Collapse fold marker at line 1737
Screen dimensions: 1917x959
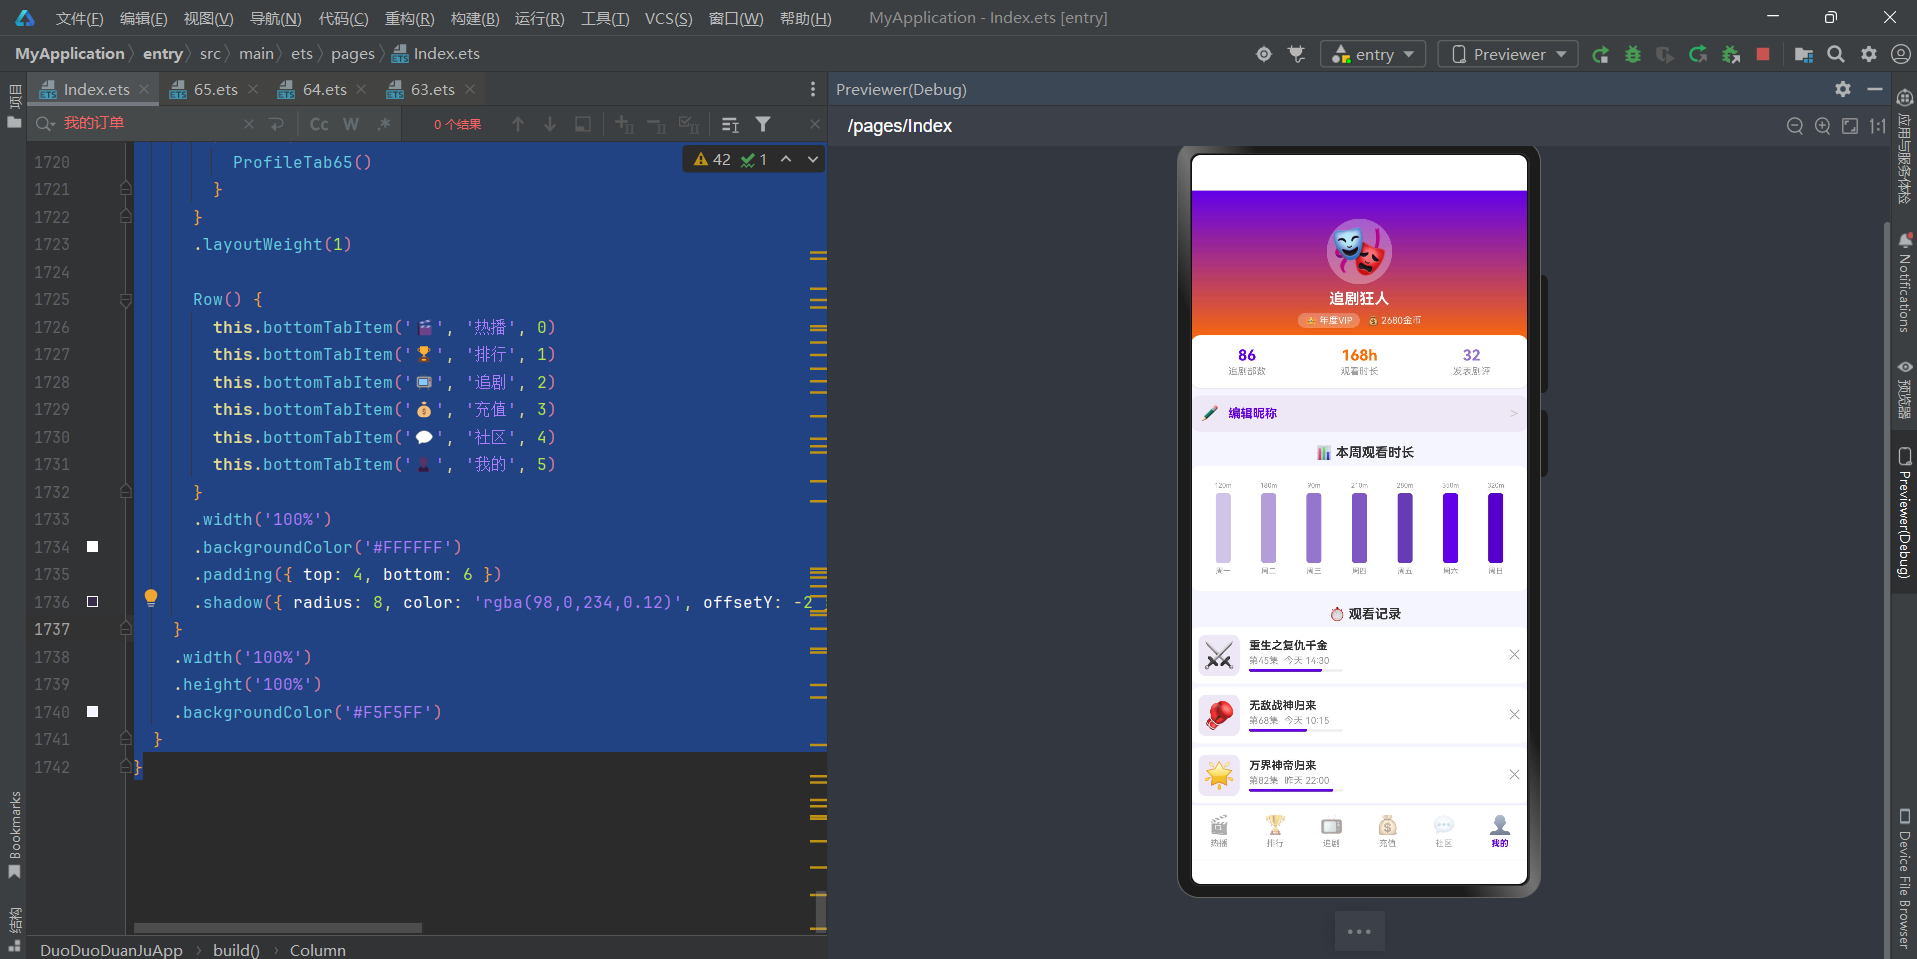126,629
